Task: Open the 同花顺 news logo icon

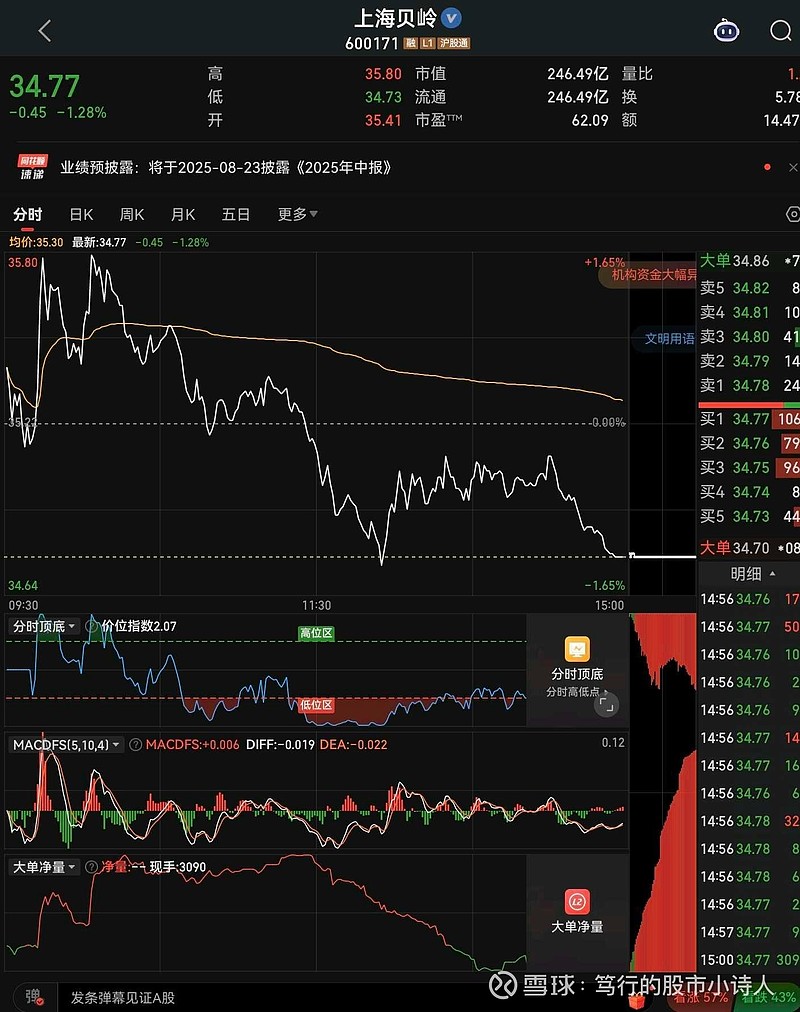Action: tap(32, 167)
